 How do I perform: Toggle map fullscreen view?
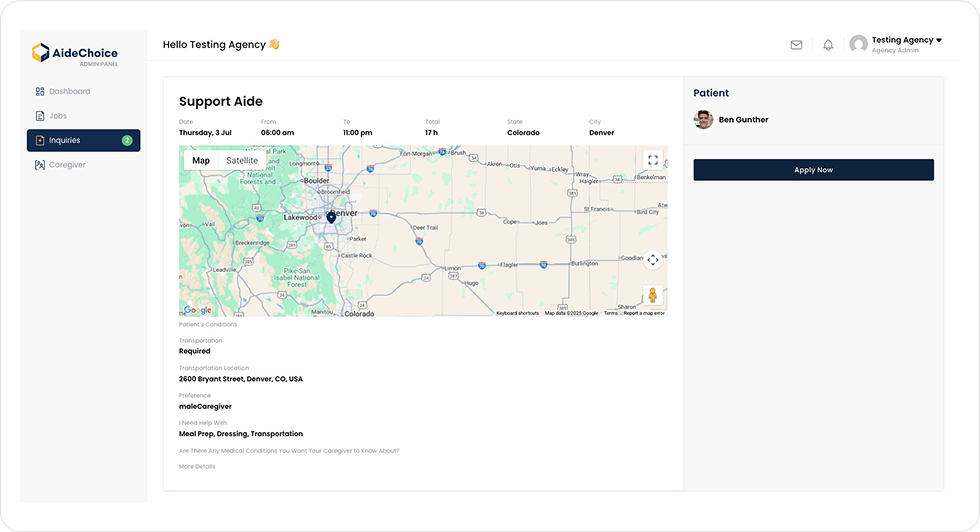[x=652, y=161]
